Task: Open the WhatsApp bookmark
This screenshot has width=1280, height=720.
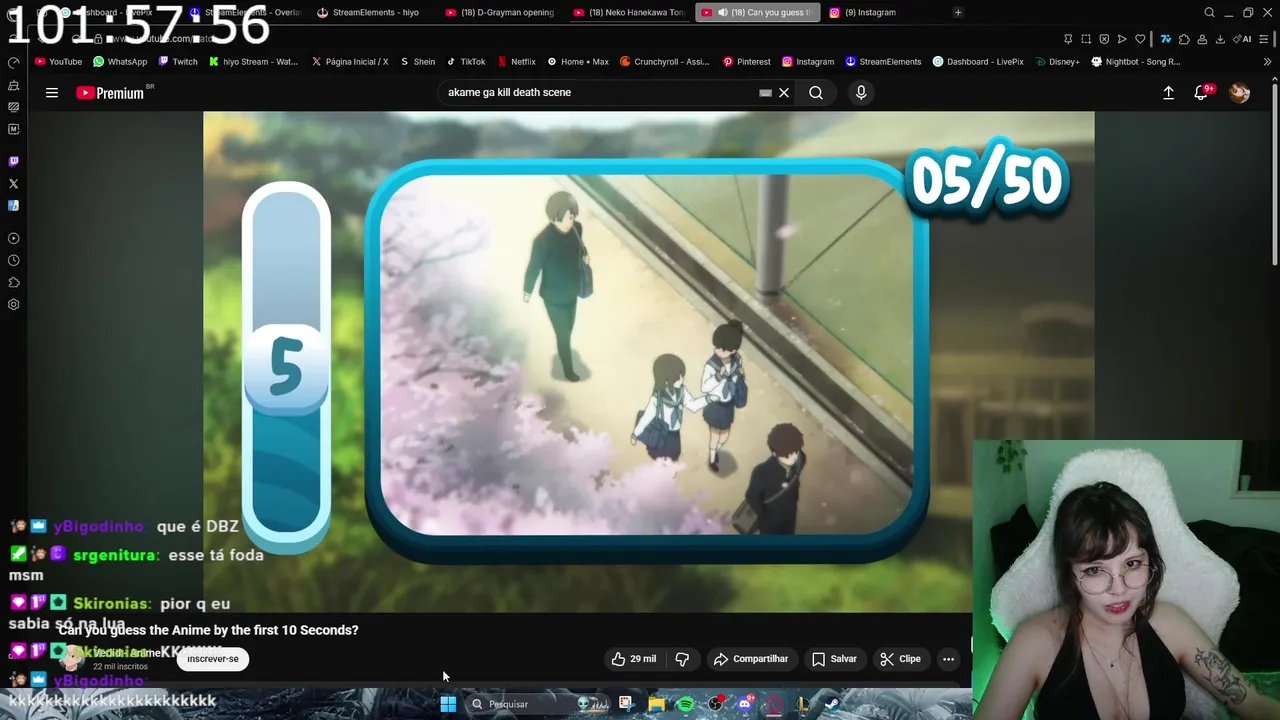Action: 120,62
